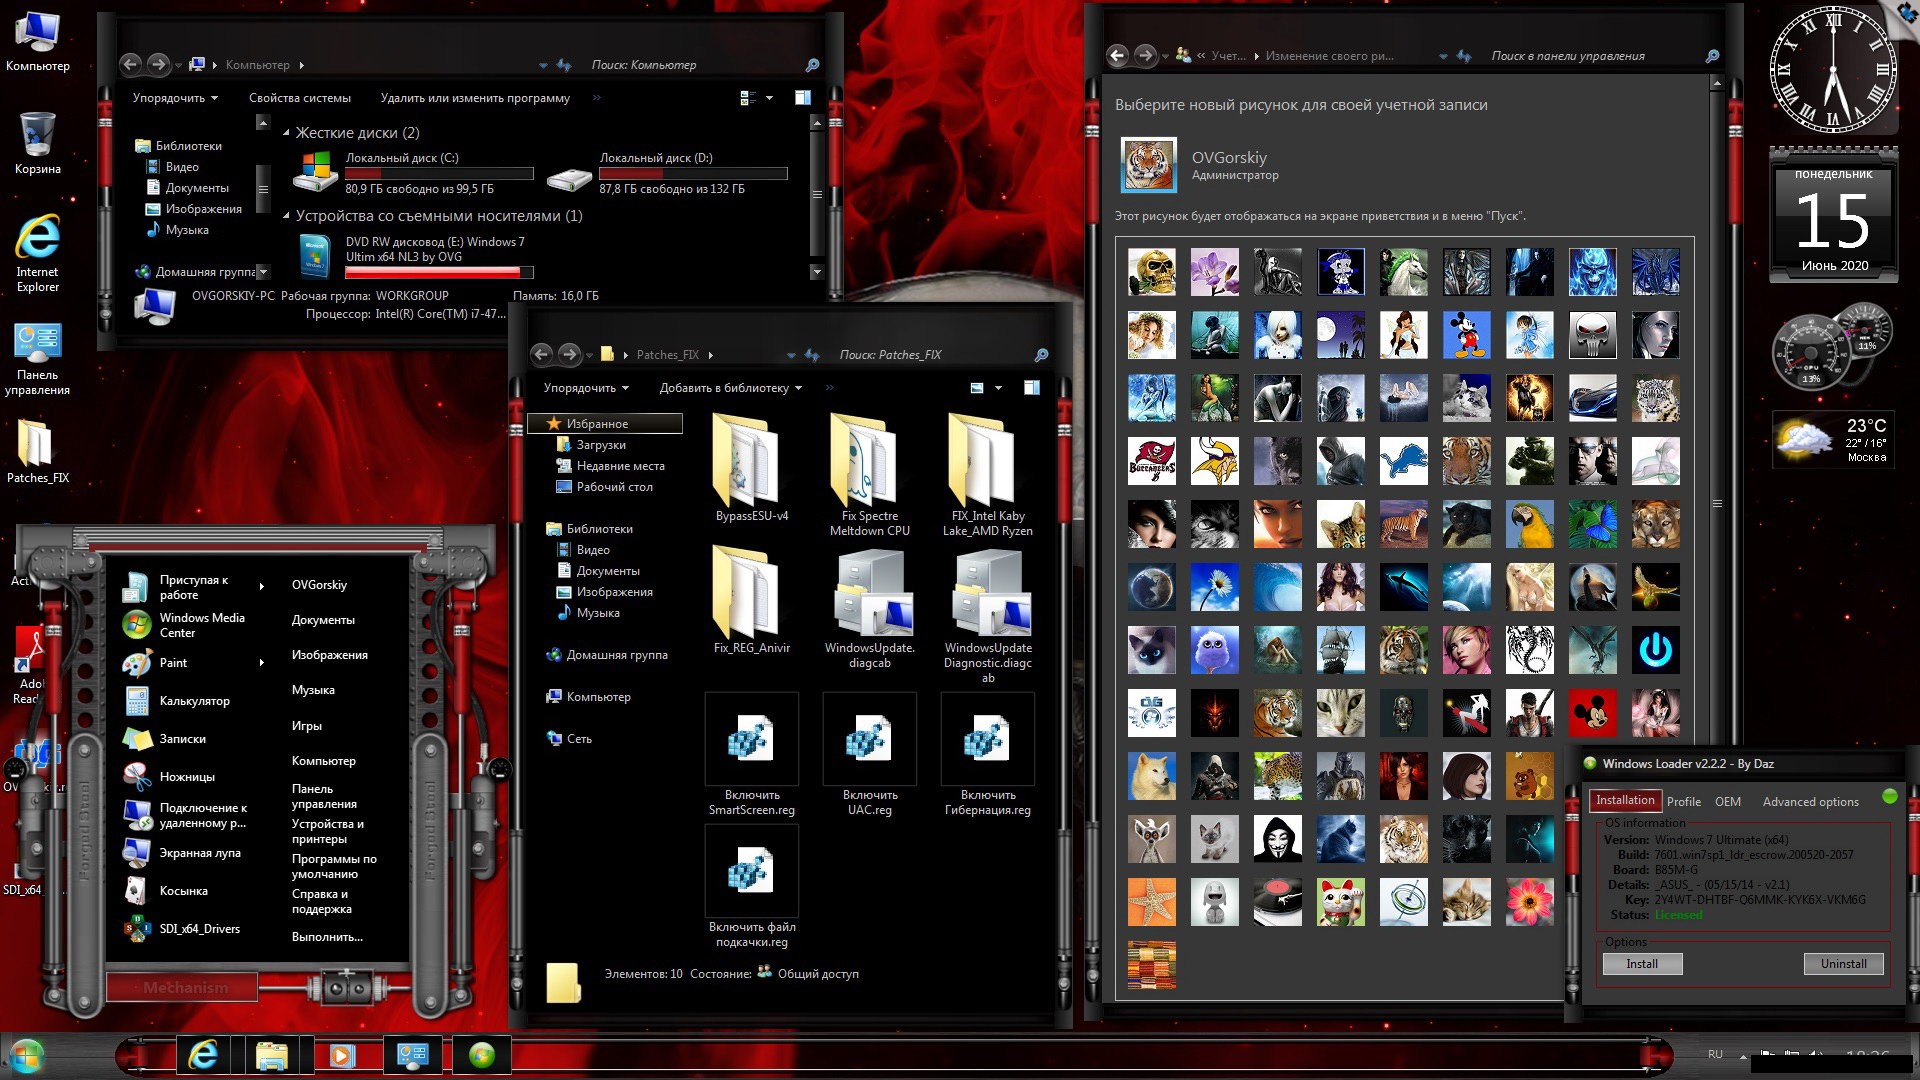Click Выполнить option in Start menu
Viewport: 1920px width, 1080px height.
coord(326,936)
